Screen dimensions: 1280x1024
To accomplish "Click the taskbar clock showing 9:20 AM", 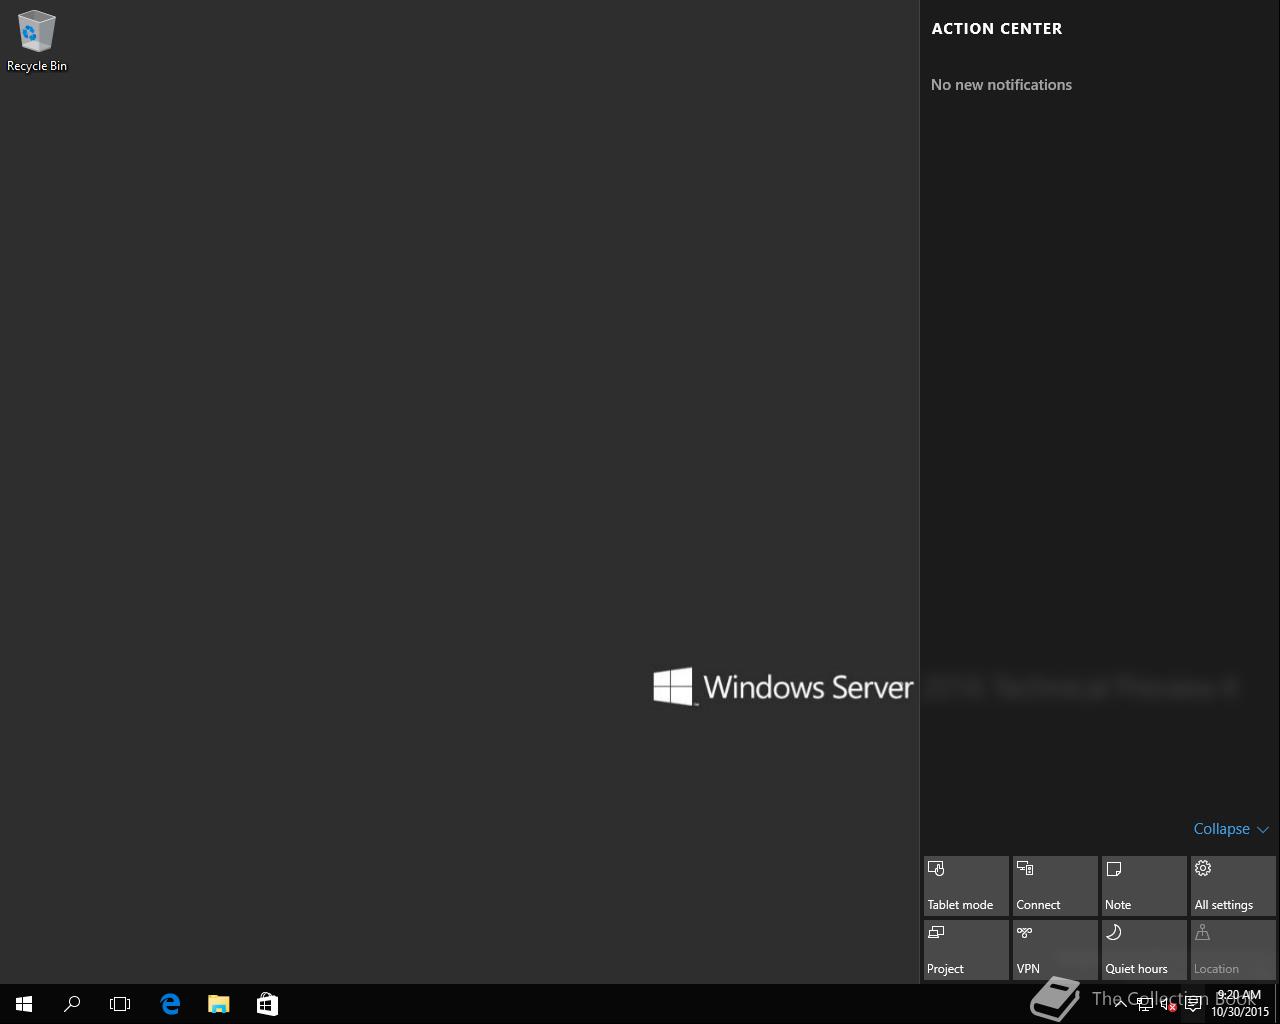I will click(1240, 1004).
